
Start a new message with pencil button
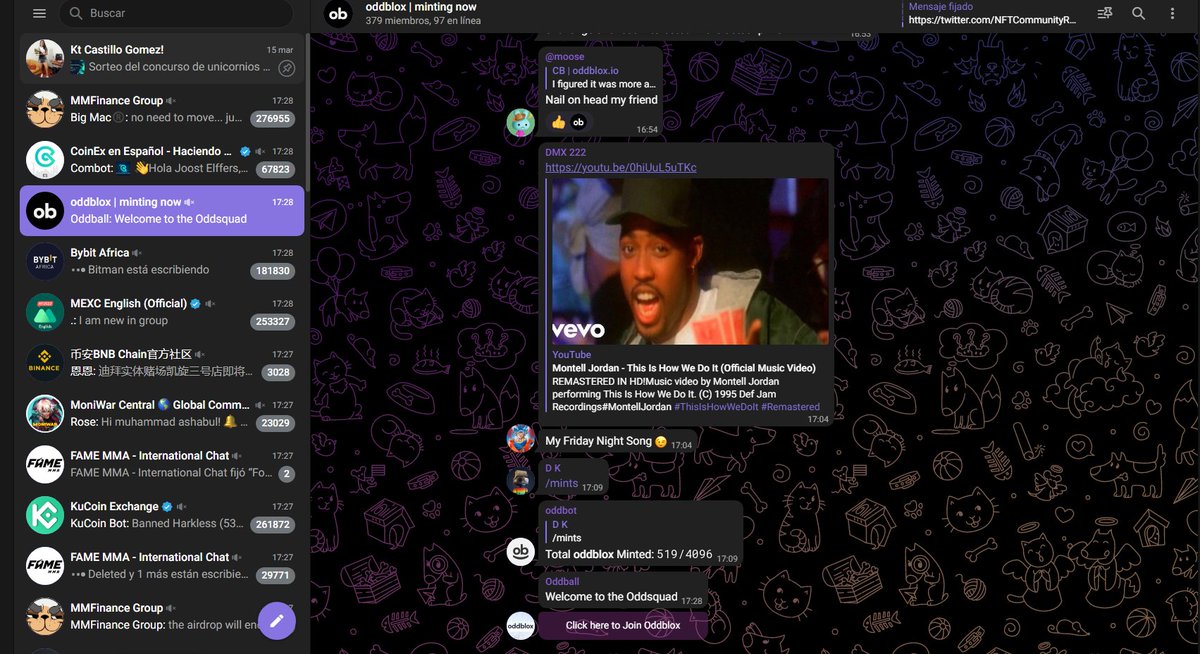[277, 621]
